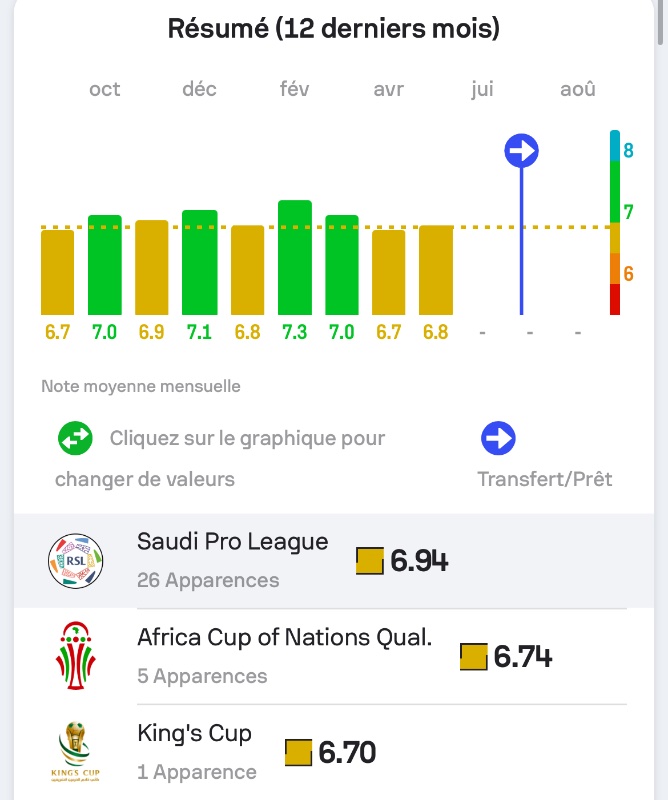Click the yellow rating square beside 6.70
The width and height of the screenshot is (668, 800).
(x=298, y=753)
